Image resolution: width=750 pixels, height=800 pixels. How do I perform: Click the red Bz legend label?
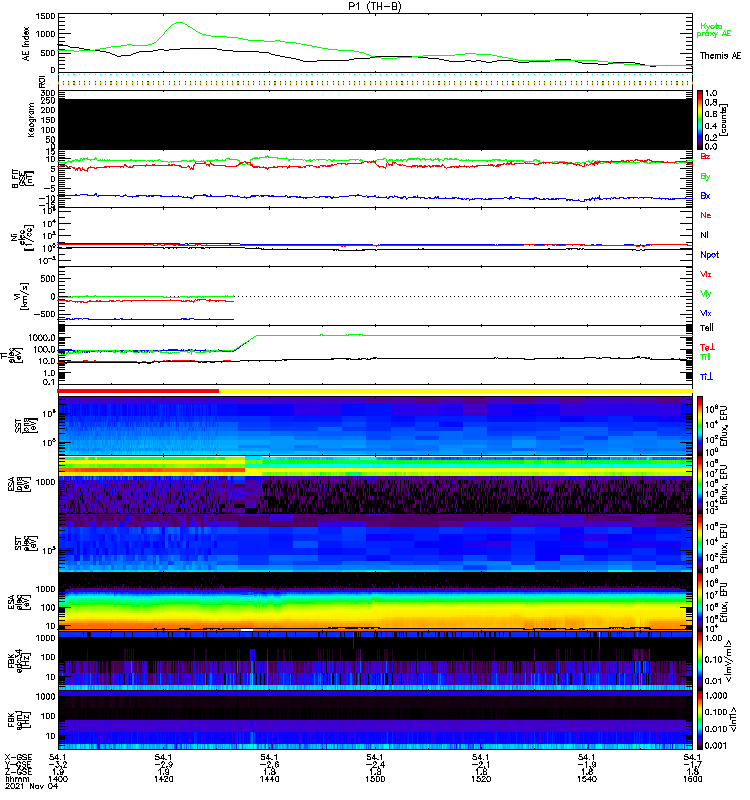pyautogui.click(x=705, y=156)
